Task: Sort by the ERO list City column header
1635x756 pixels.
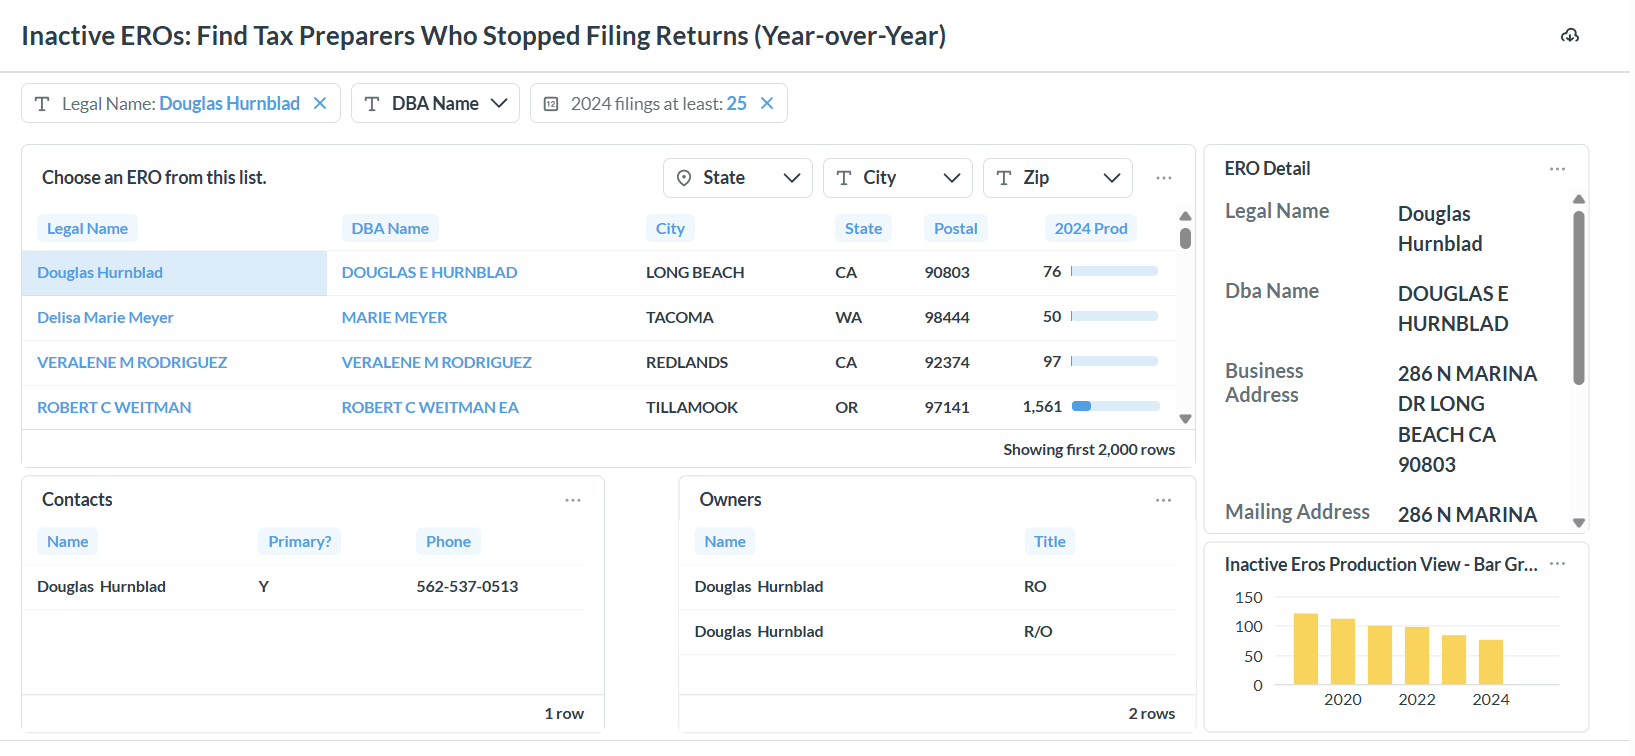Action: coord(670,228)
